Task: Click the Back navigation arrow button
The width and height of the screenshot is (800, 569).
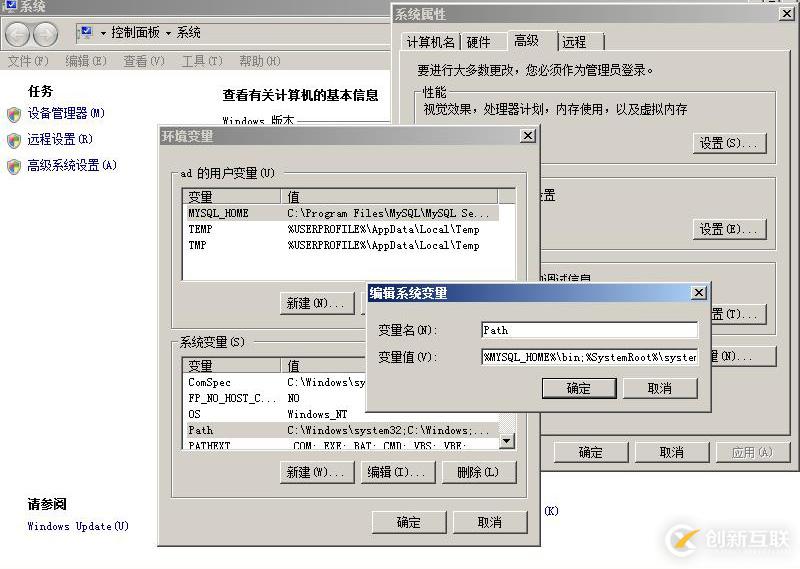Action: tap(18, 34)
